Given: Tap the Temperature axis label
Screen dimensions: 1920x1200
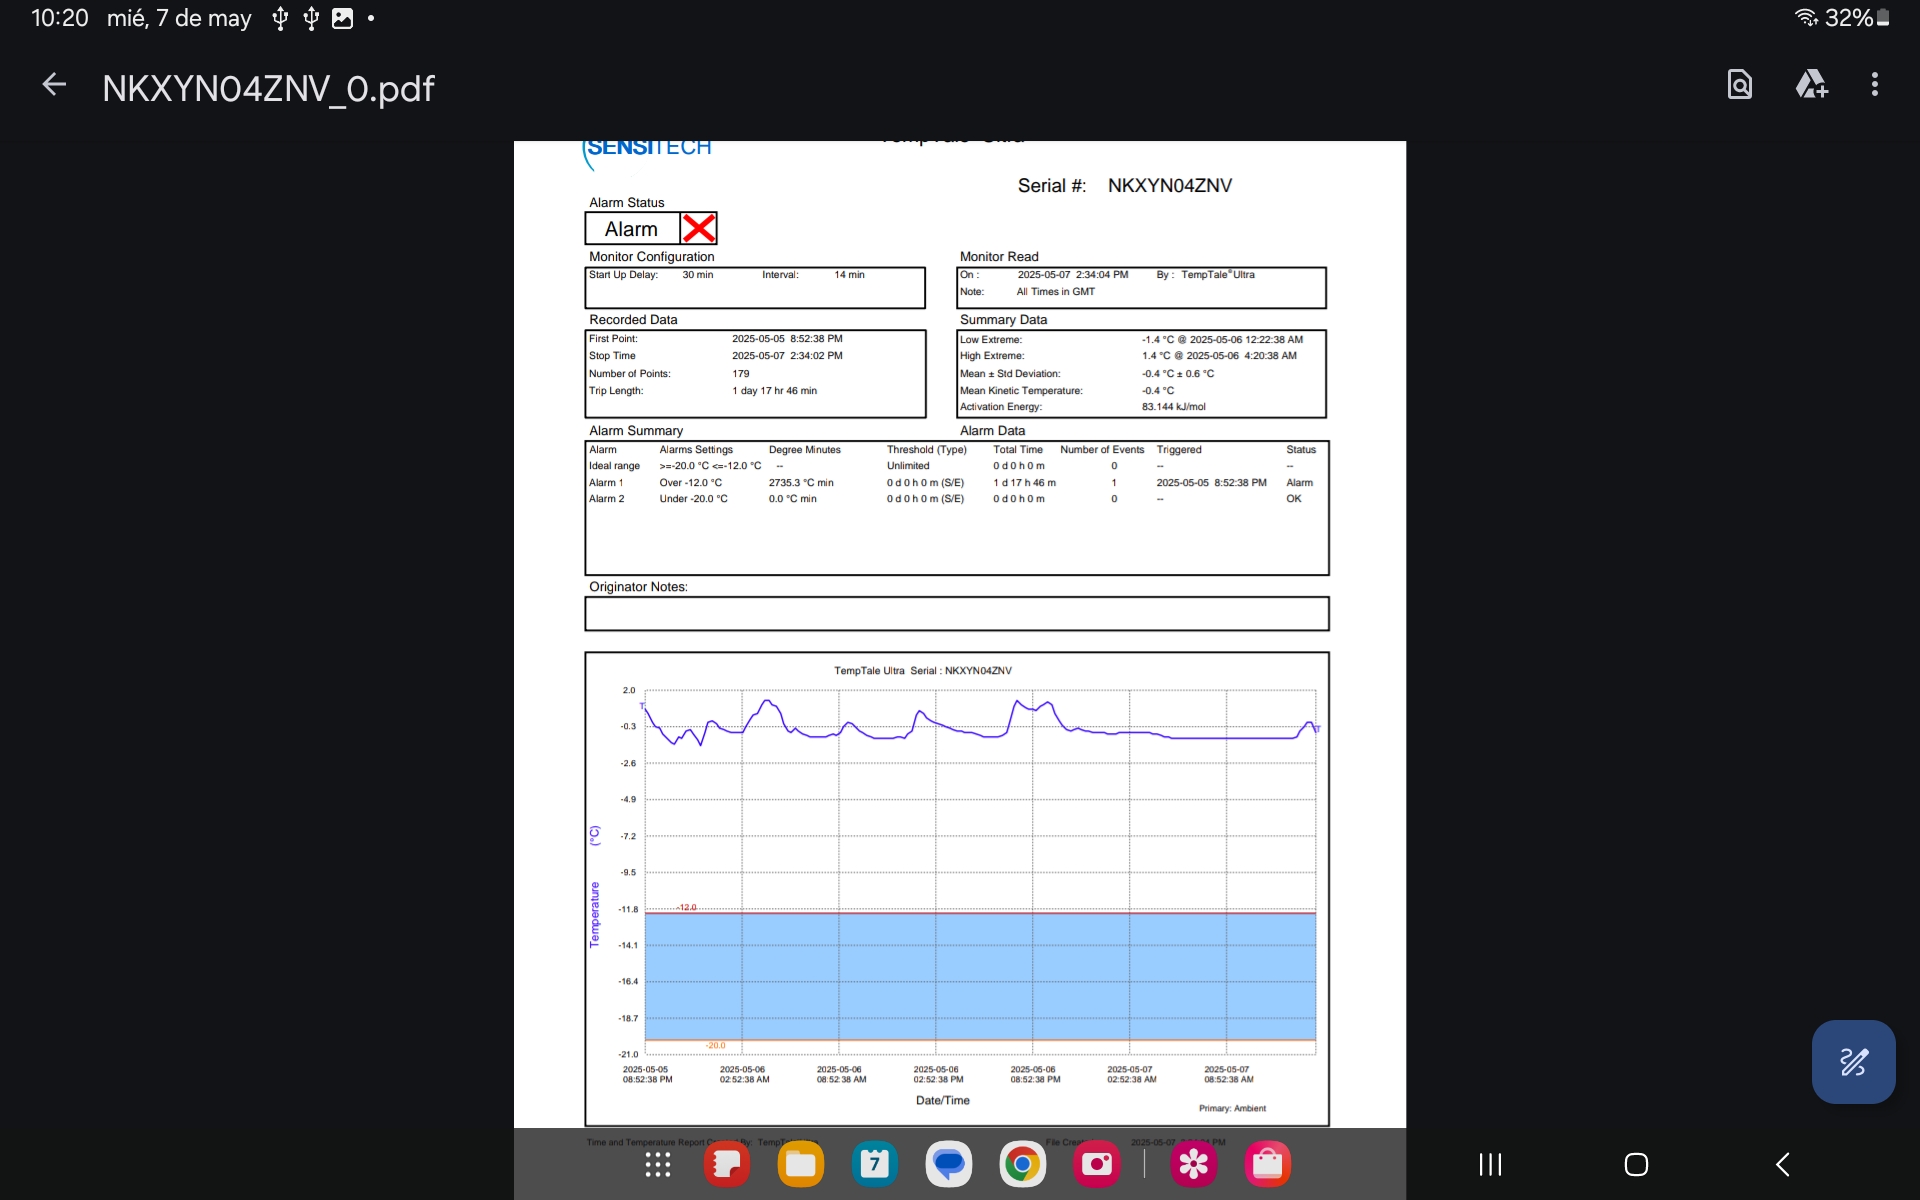Looking at the screenshot, I should 594,914.
